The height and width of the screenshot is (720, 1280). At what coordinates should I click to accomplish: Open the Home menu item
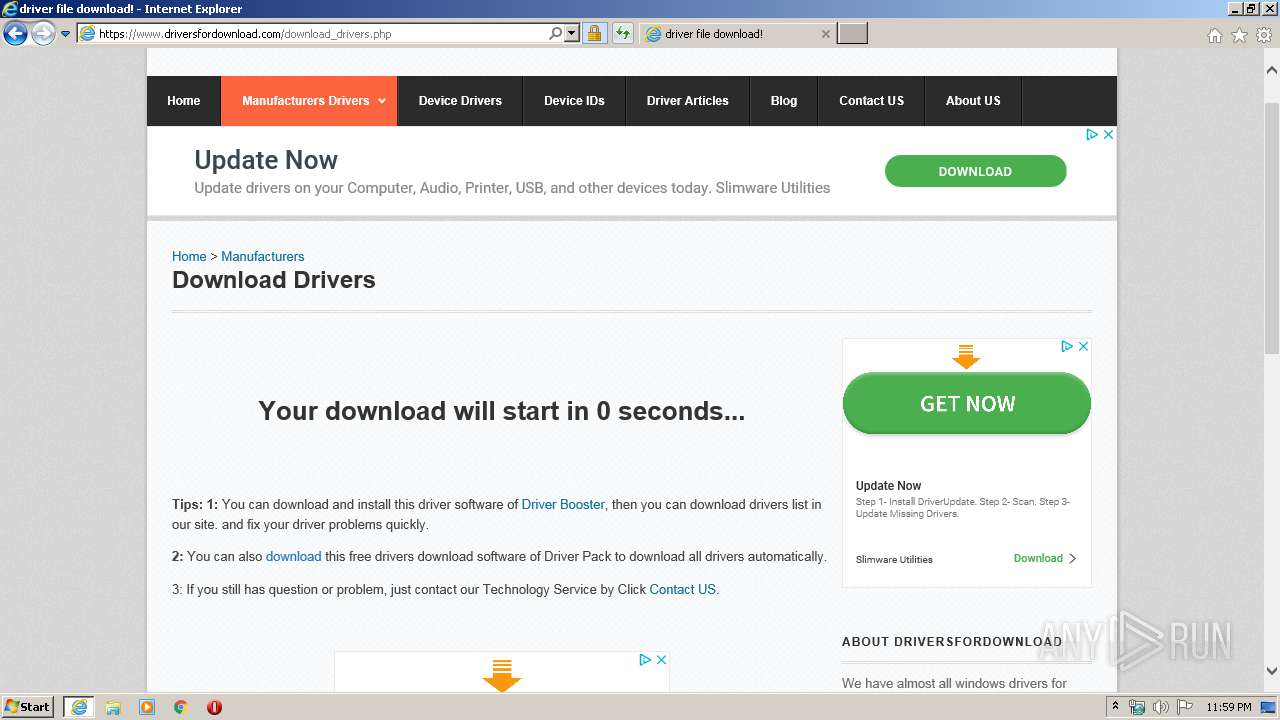(x=184, y=101)
